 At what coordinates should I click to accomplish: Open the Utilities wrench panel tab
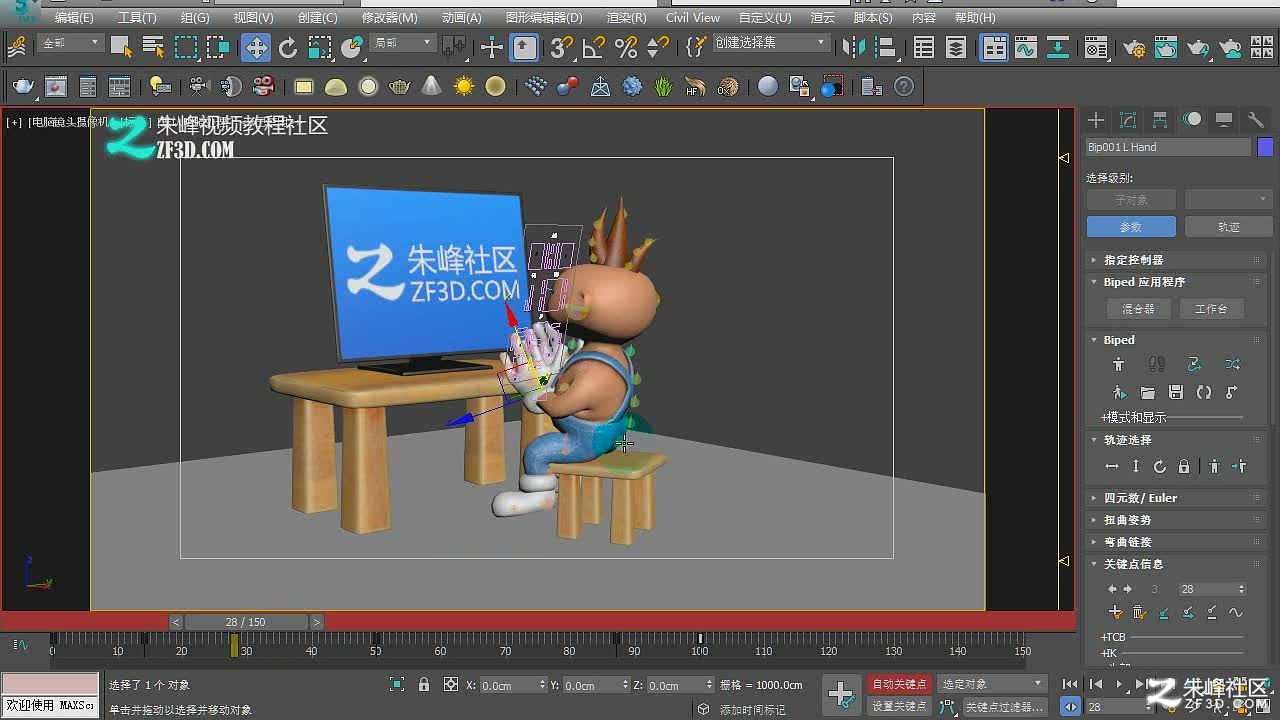point(1256,120)
